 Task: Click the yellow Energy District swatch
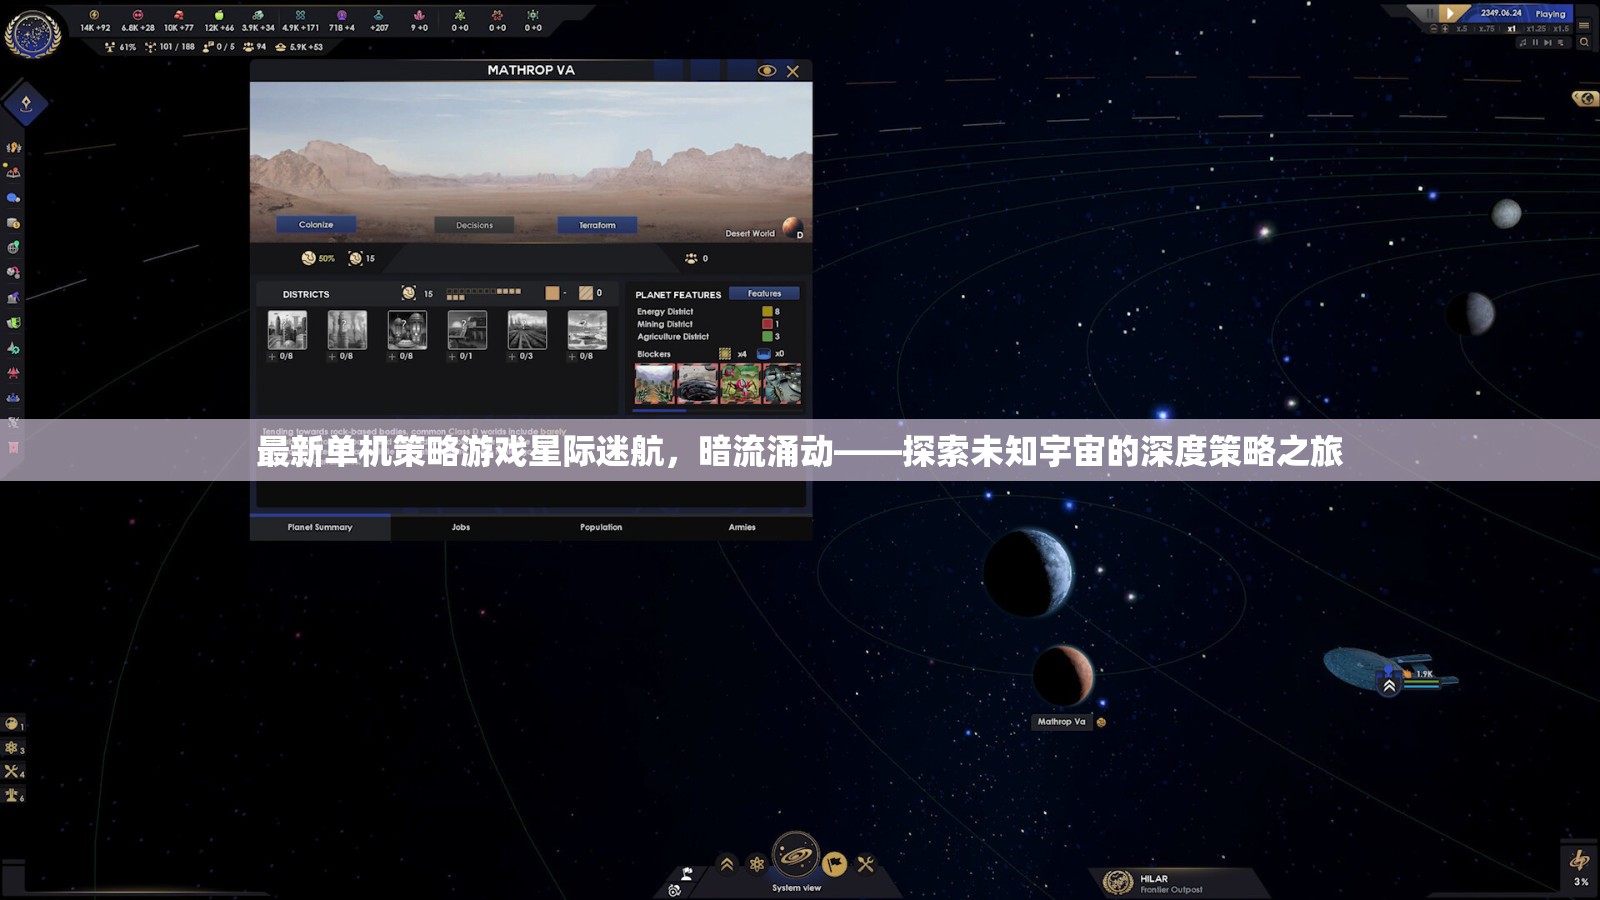pos(767,311)
